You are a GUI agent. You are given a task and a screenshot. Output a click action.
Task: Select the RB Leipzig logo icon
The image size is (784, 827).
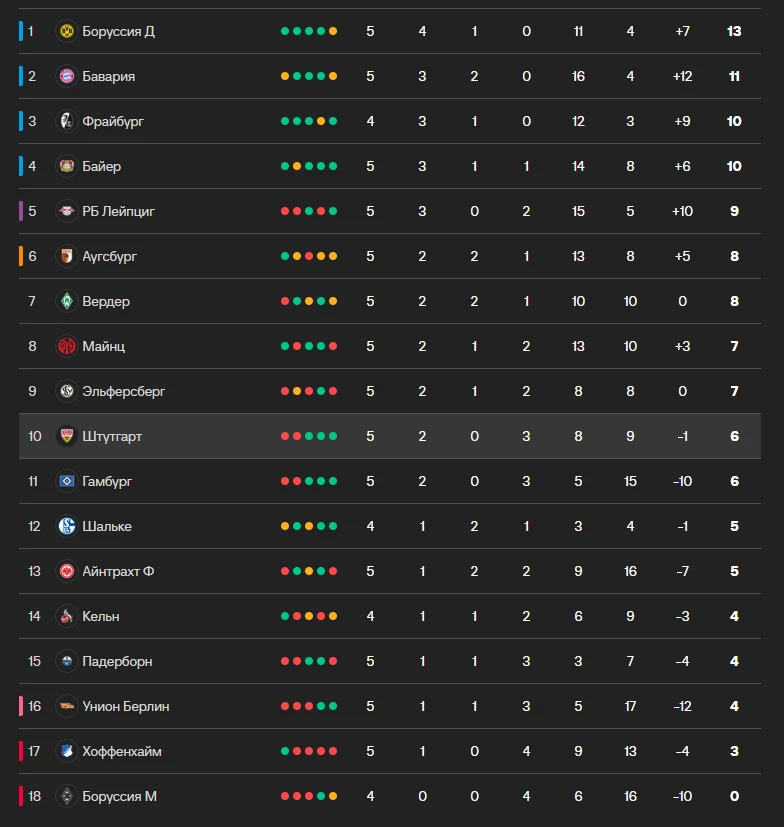click(66, 211)
